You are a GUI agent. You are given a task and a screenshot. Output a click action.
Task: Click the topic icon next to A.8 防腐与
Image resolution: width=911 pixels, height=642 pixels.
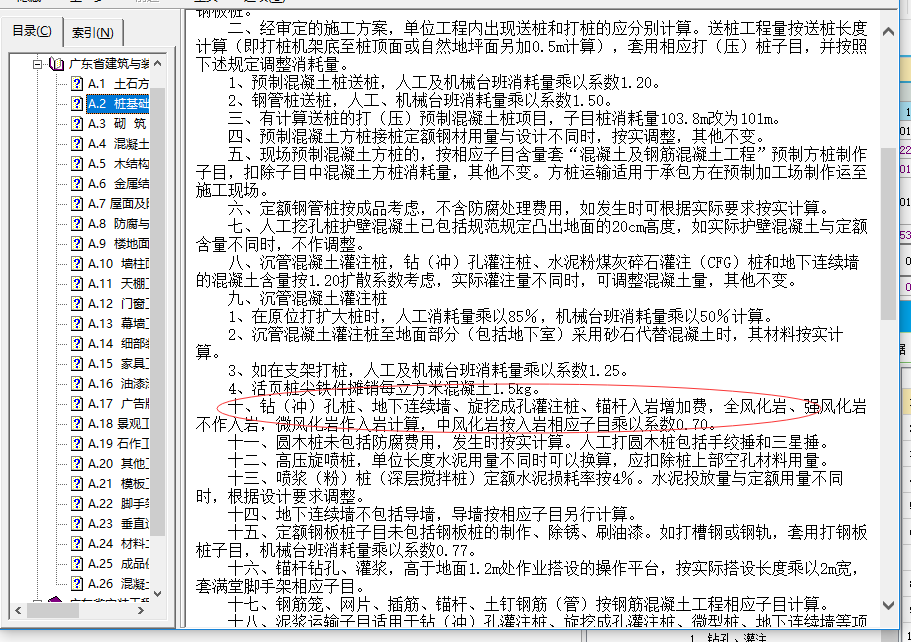coord(77,224)
